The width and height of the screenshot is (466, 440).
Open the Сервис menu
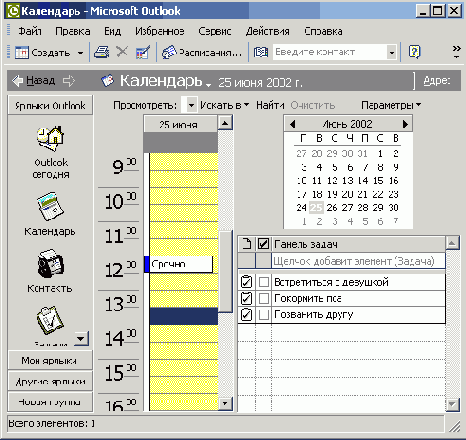(215, 31)
